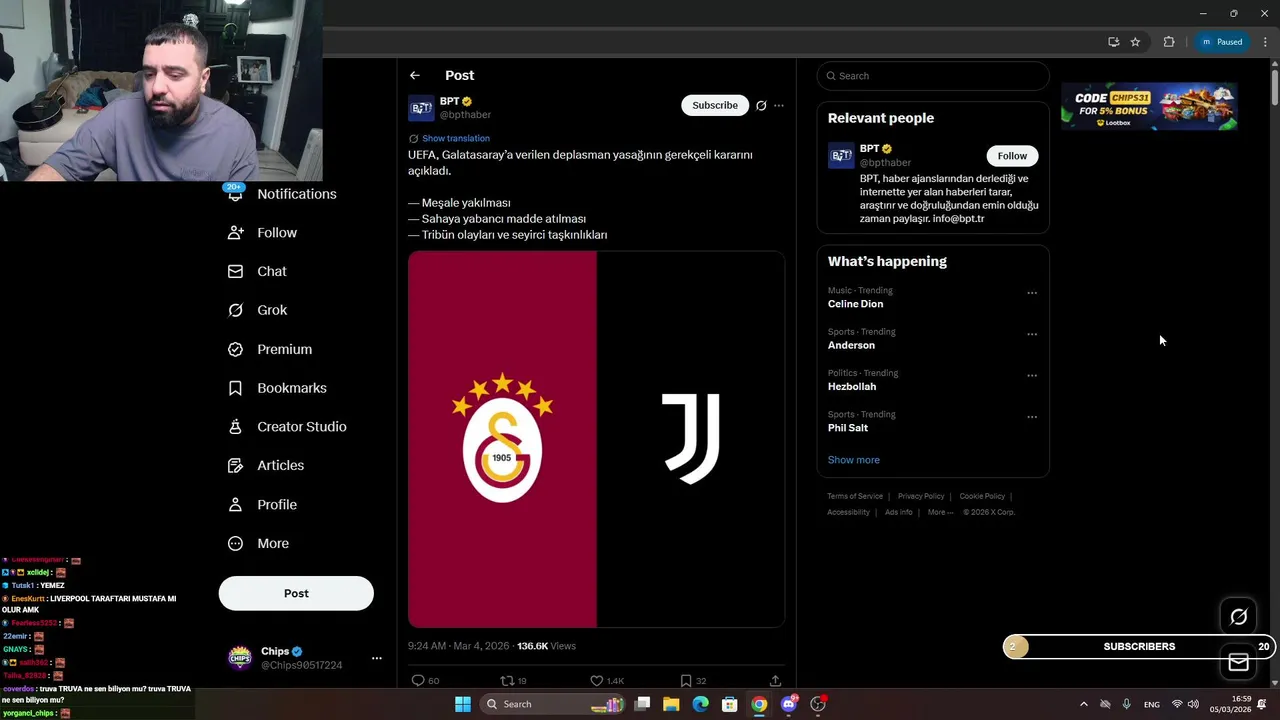Open the Paused Chrome profile button

[1222, 42]
